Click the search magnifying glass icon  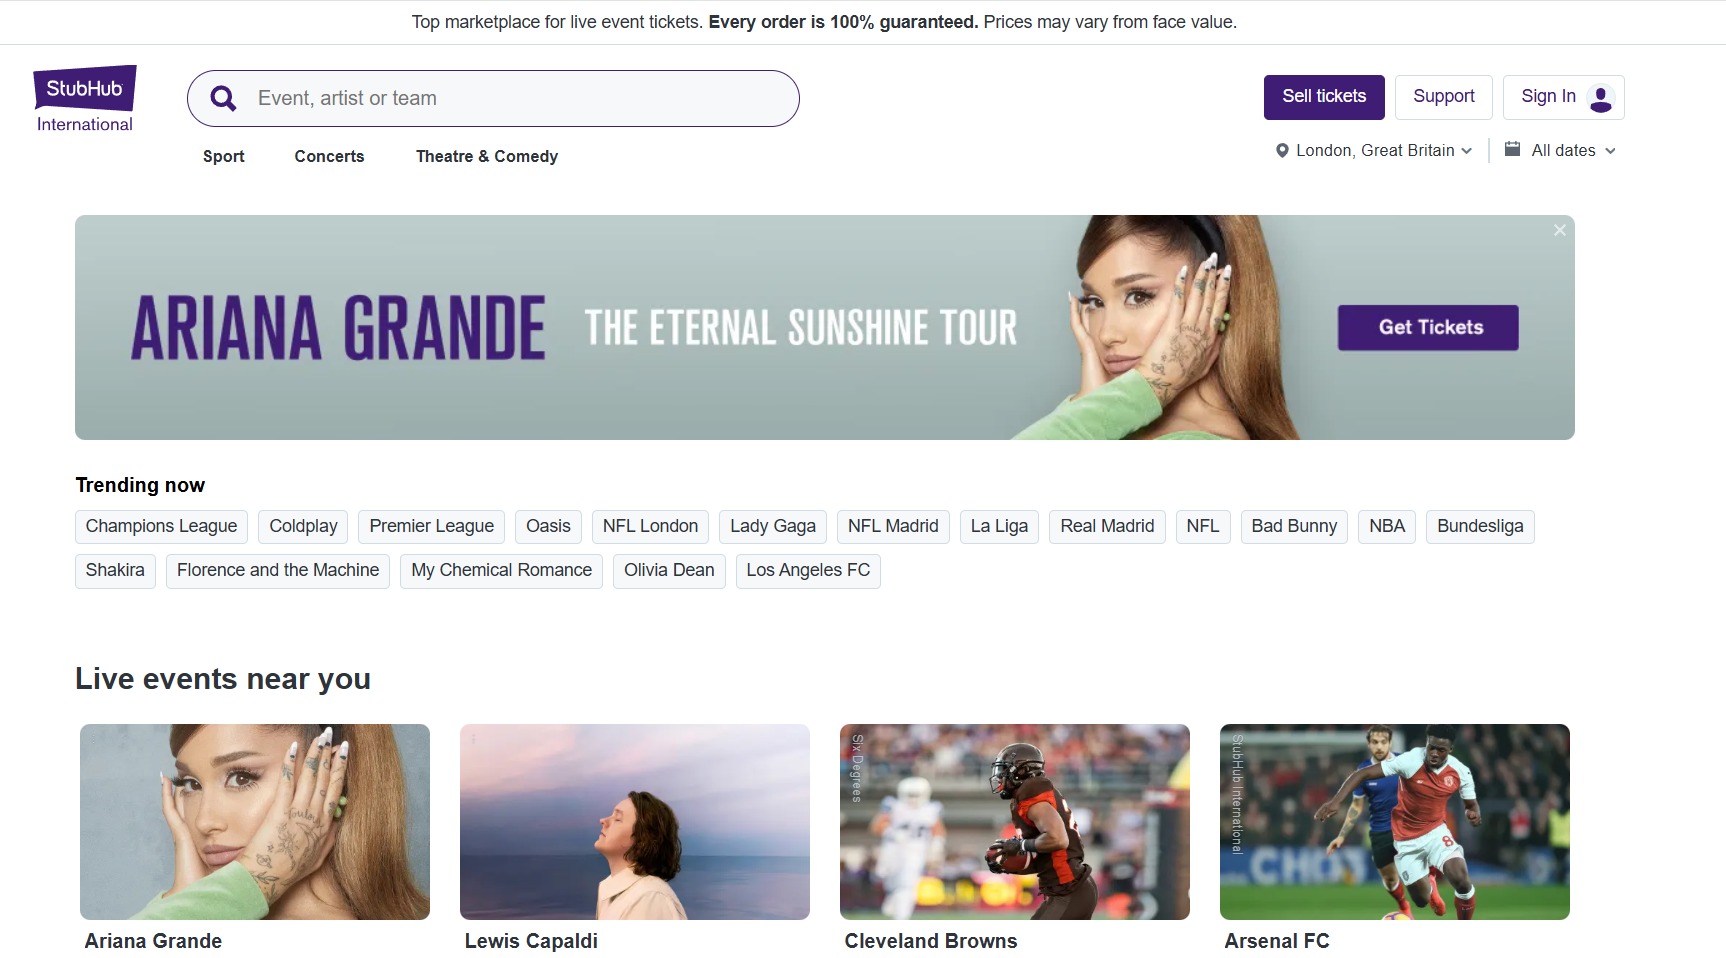click(x=222, y=97)
